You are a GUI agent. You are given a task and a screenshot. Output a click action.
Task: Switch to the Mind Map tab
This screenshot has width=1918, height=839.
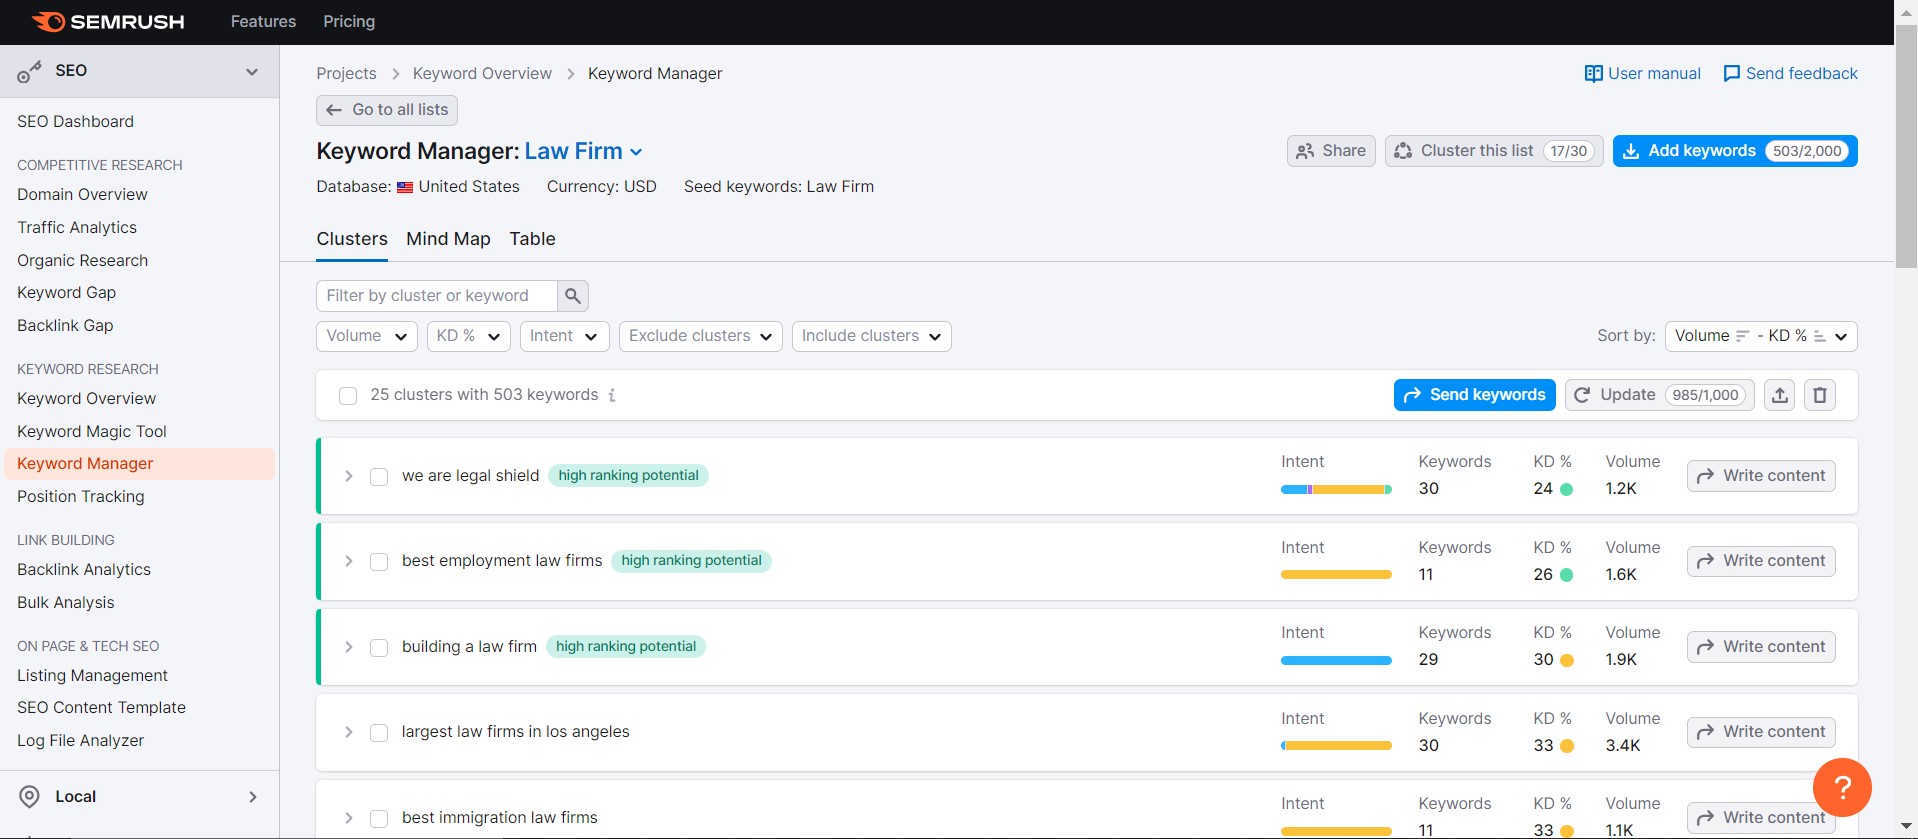coord(448,239)
